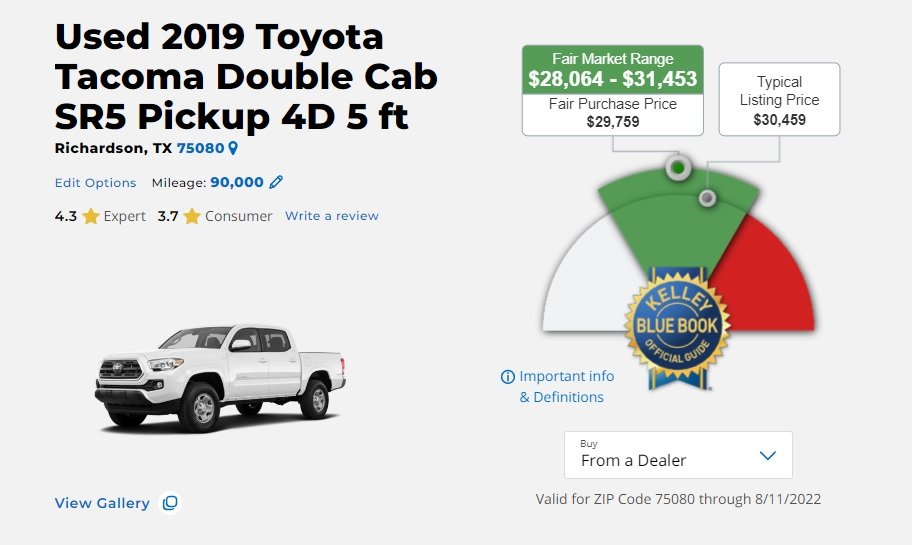
Task: Click the Expert rating gold star
Action: tap(91, 216)
